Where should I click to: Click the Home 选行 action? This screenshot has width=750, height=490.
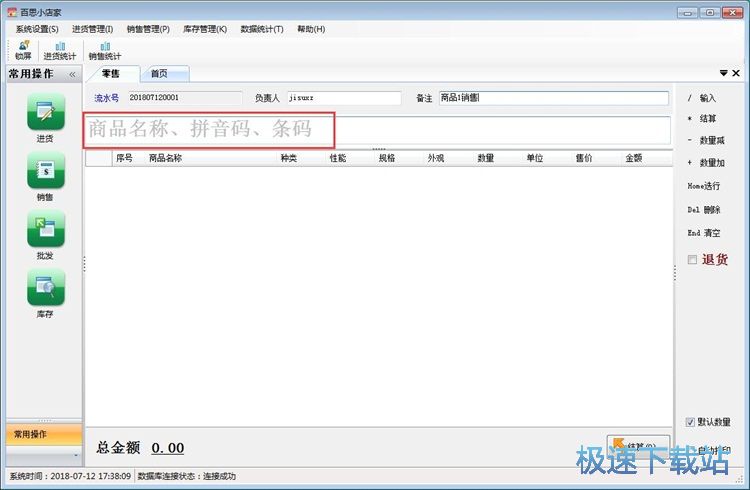click(x=704, y=186)
